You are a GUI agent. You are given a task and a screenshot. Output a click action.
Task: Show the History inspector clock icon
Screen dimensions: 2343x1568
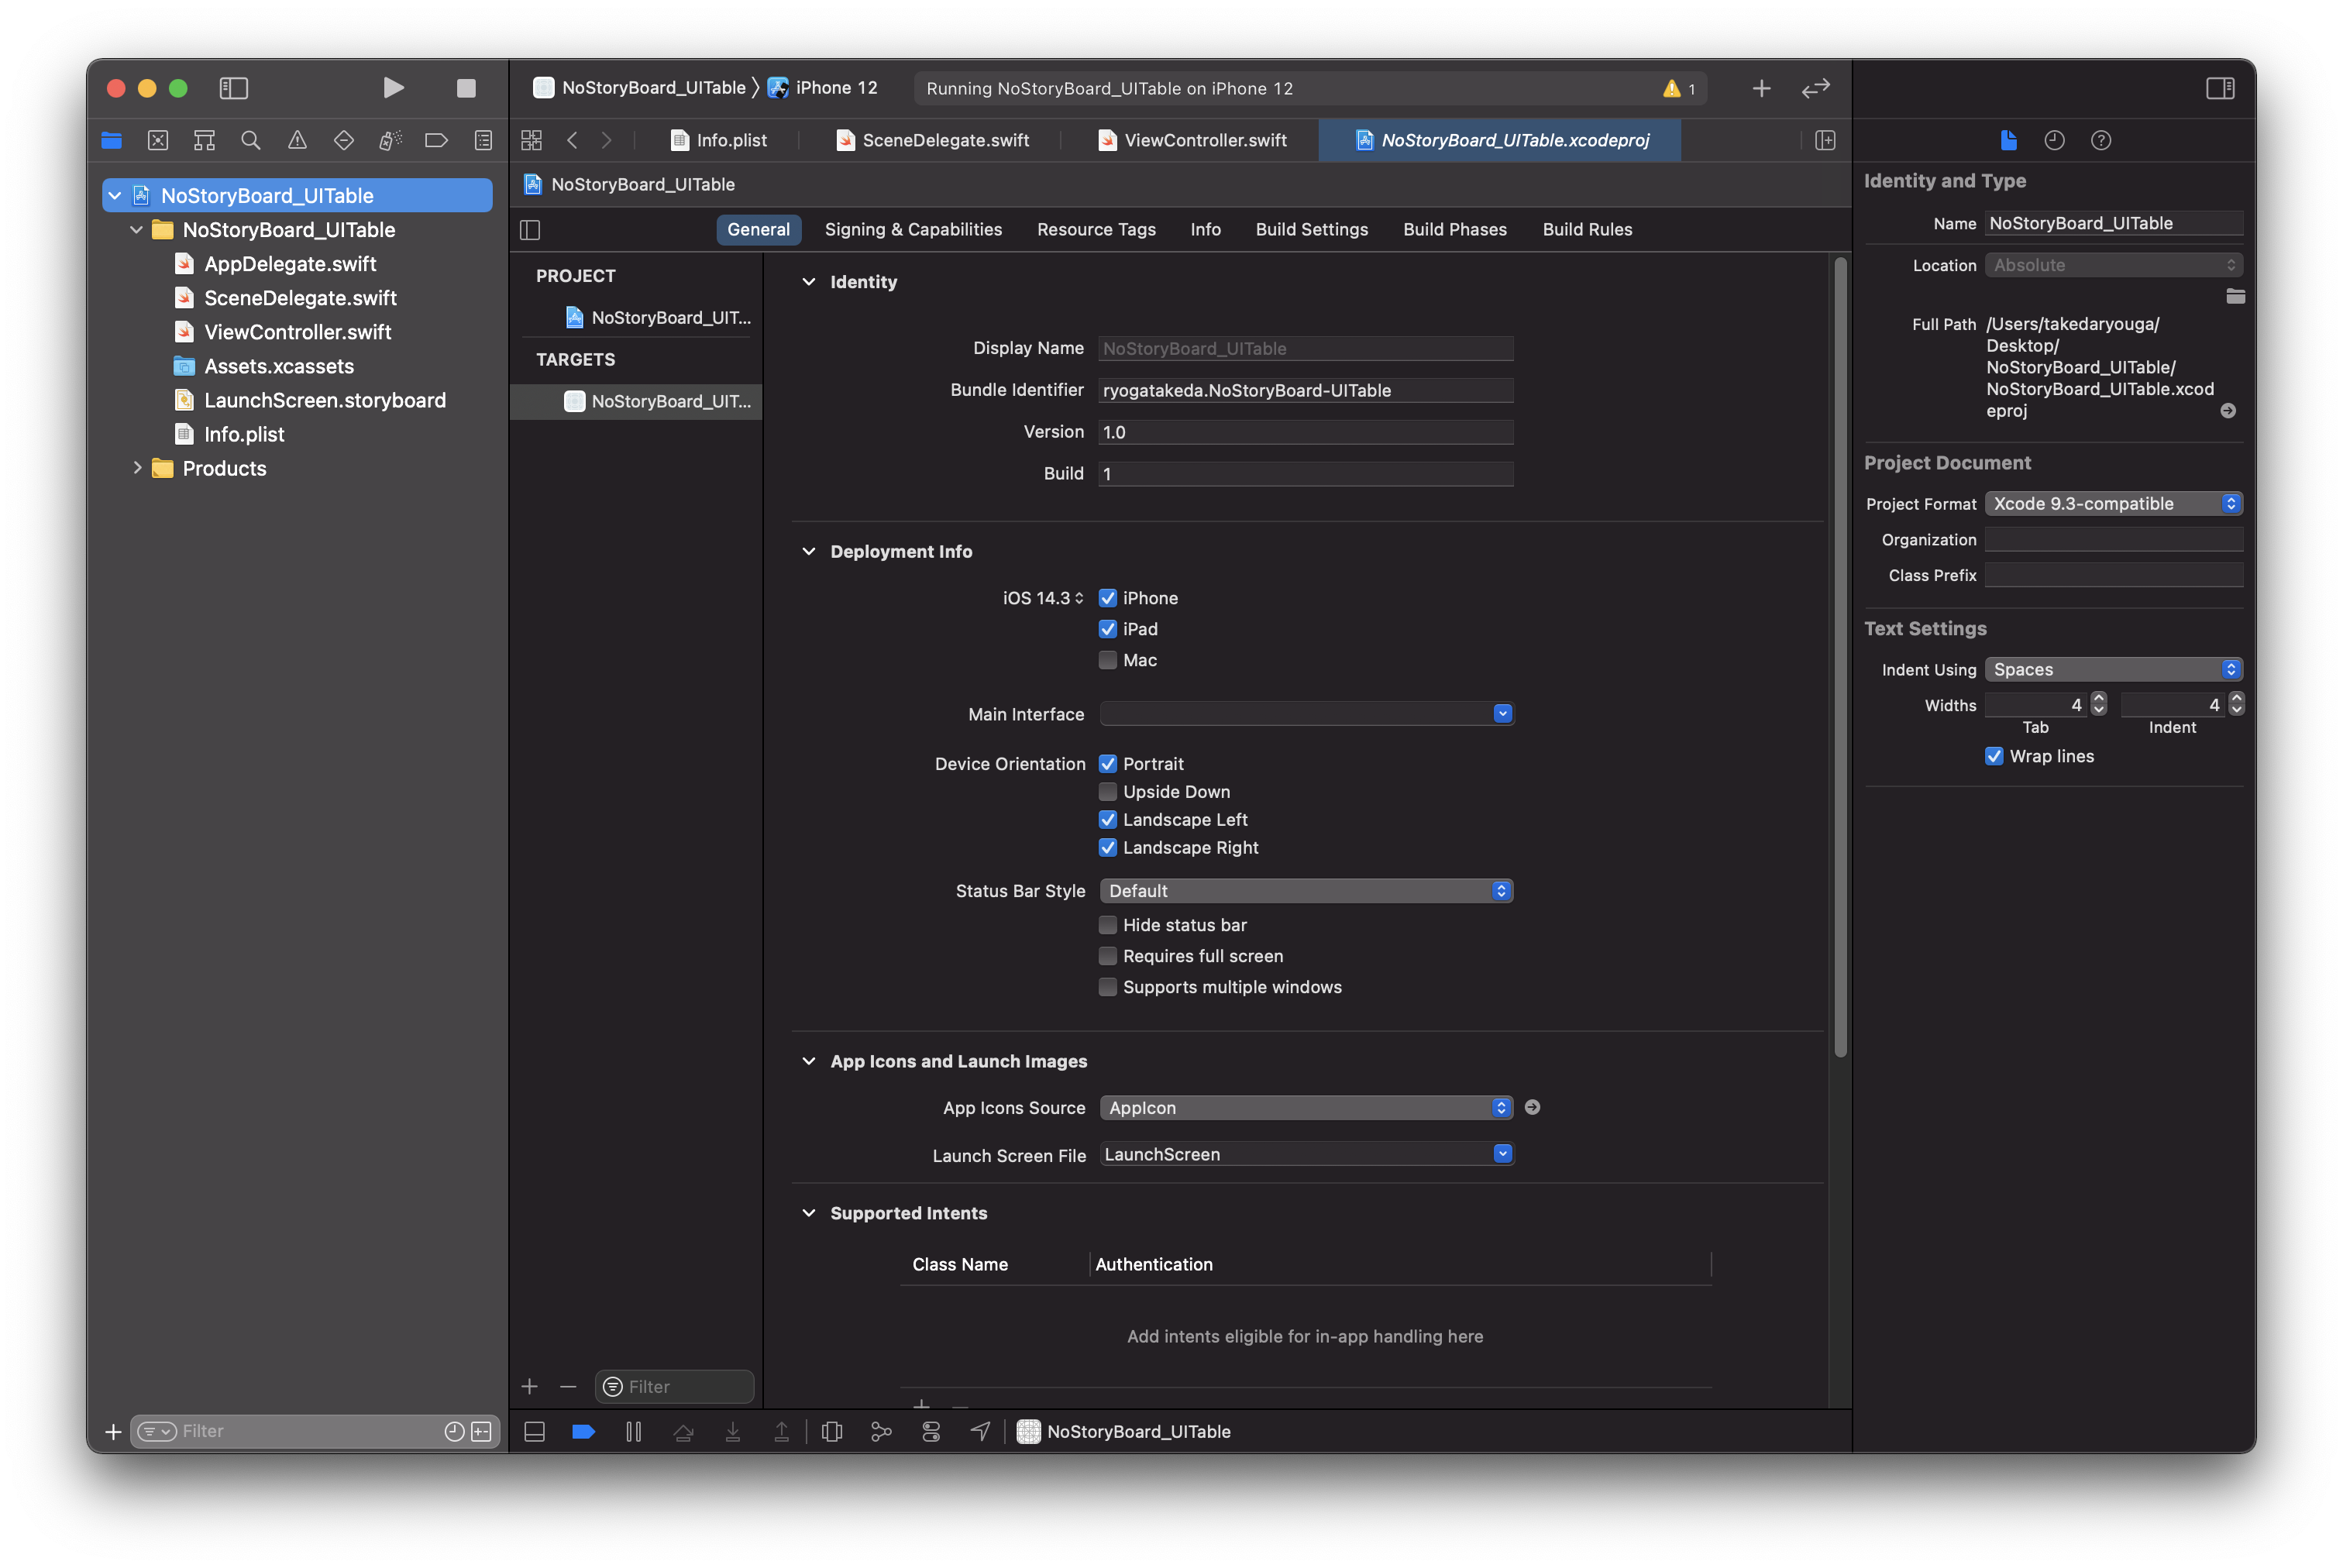(2054, 140)
